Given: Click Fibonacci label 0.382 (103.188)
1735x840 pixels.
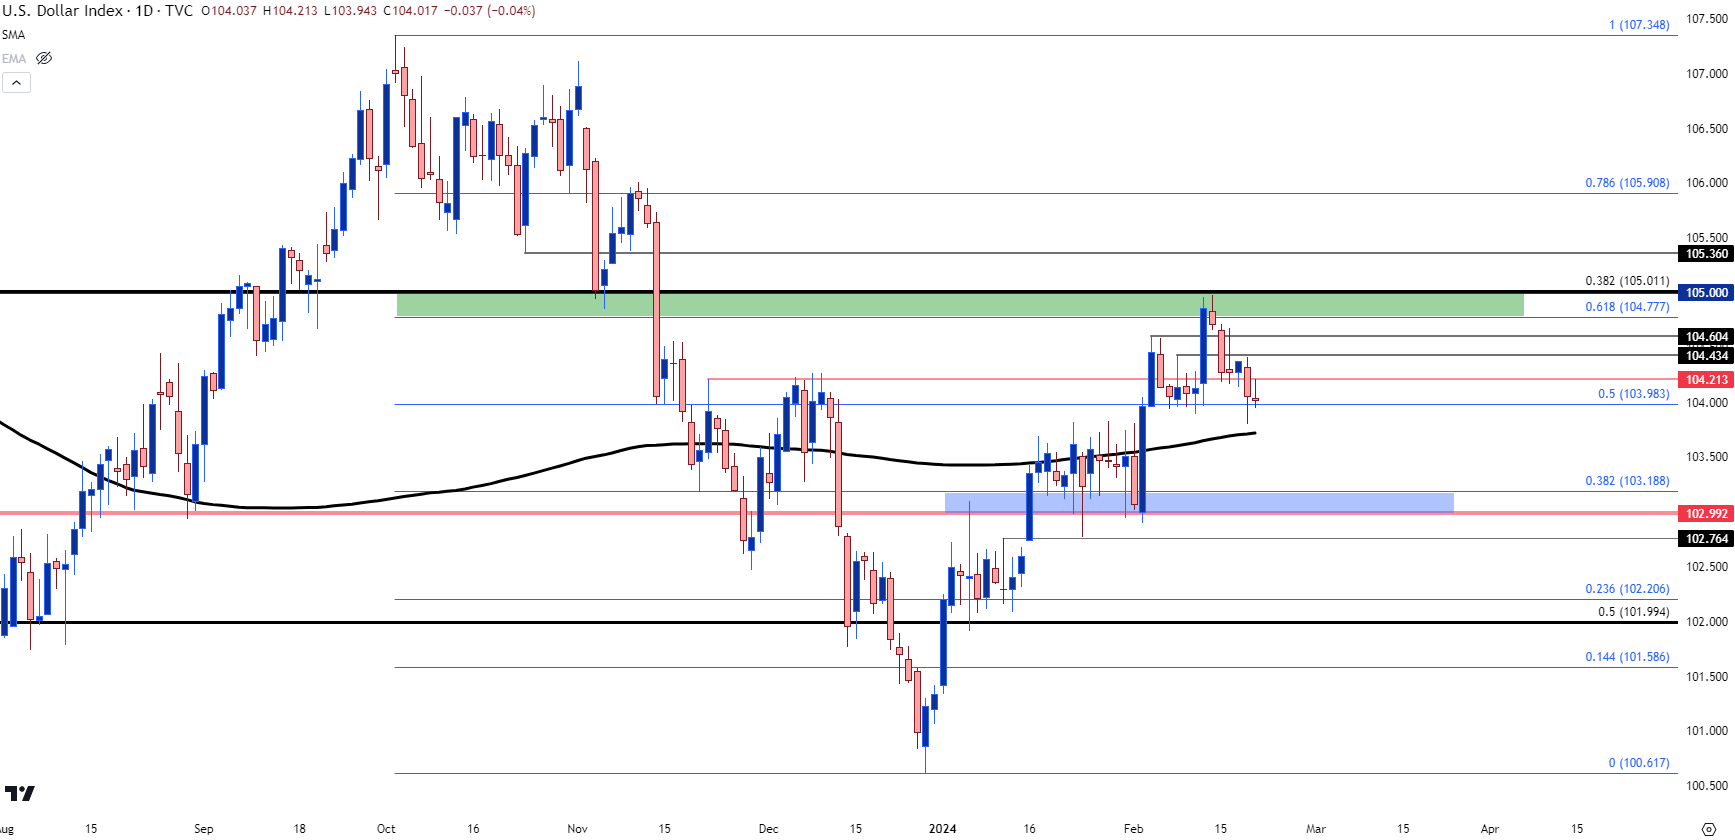Looking at the screenshot, I should click(1627, 481).
